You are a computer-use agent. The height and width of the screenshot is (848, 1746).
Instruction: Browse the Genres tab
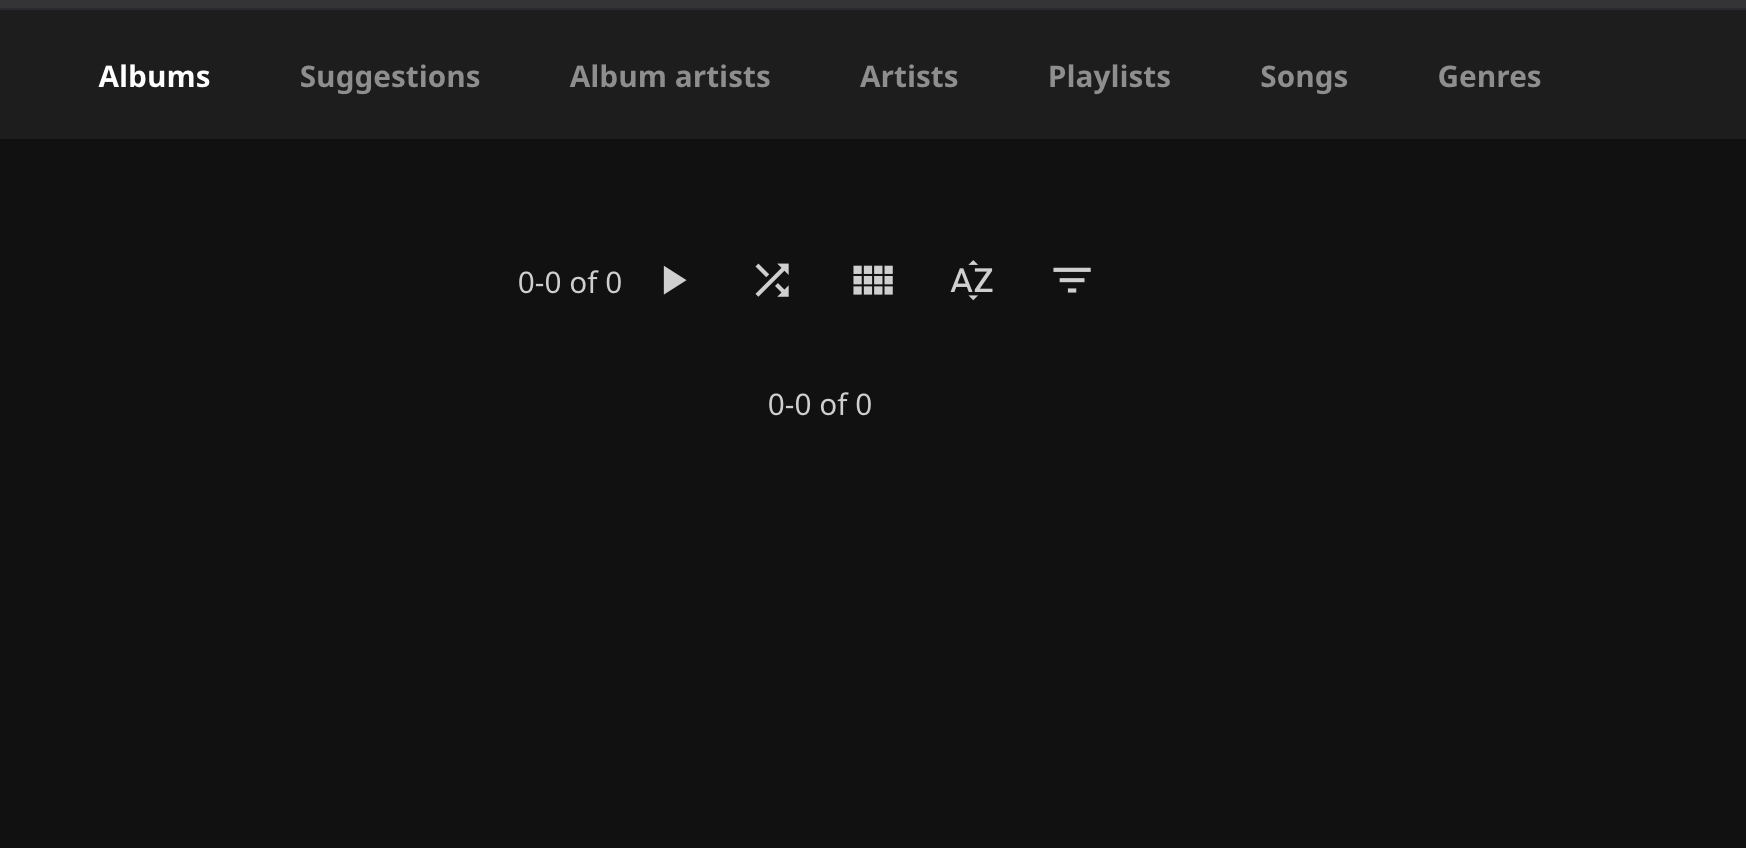pos(1489,77)
